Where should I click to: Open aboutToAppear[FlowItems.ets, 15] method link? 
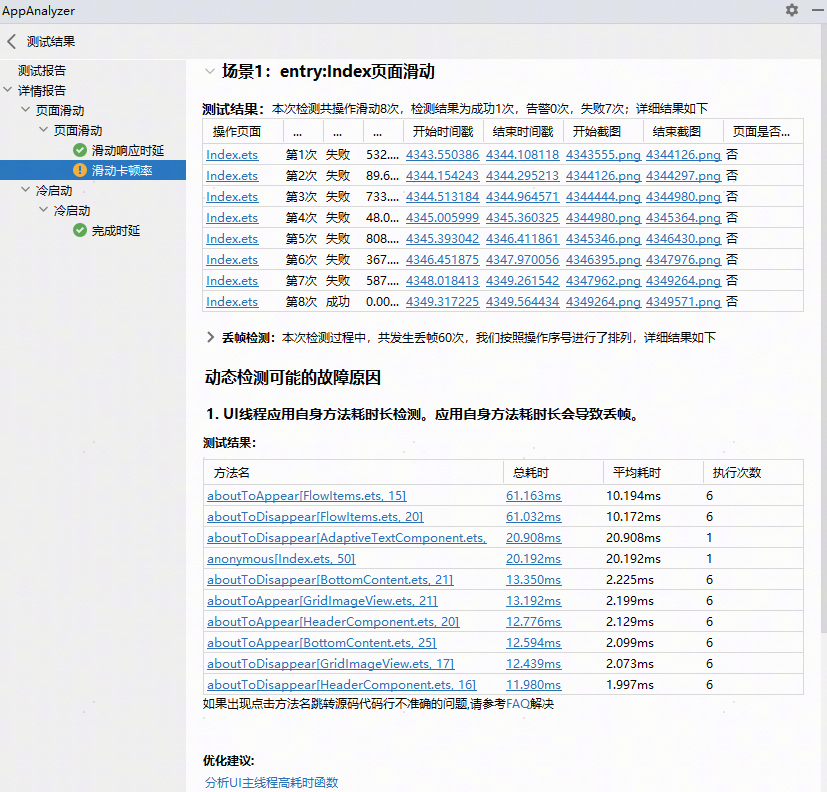[307, 496]
